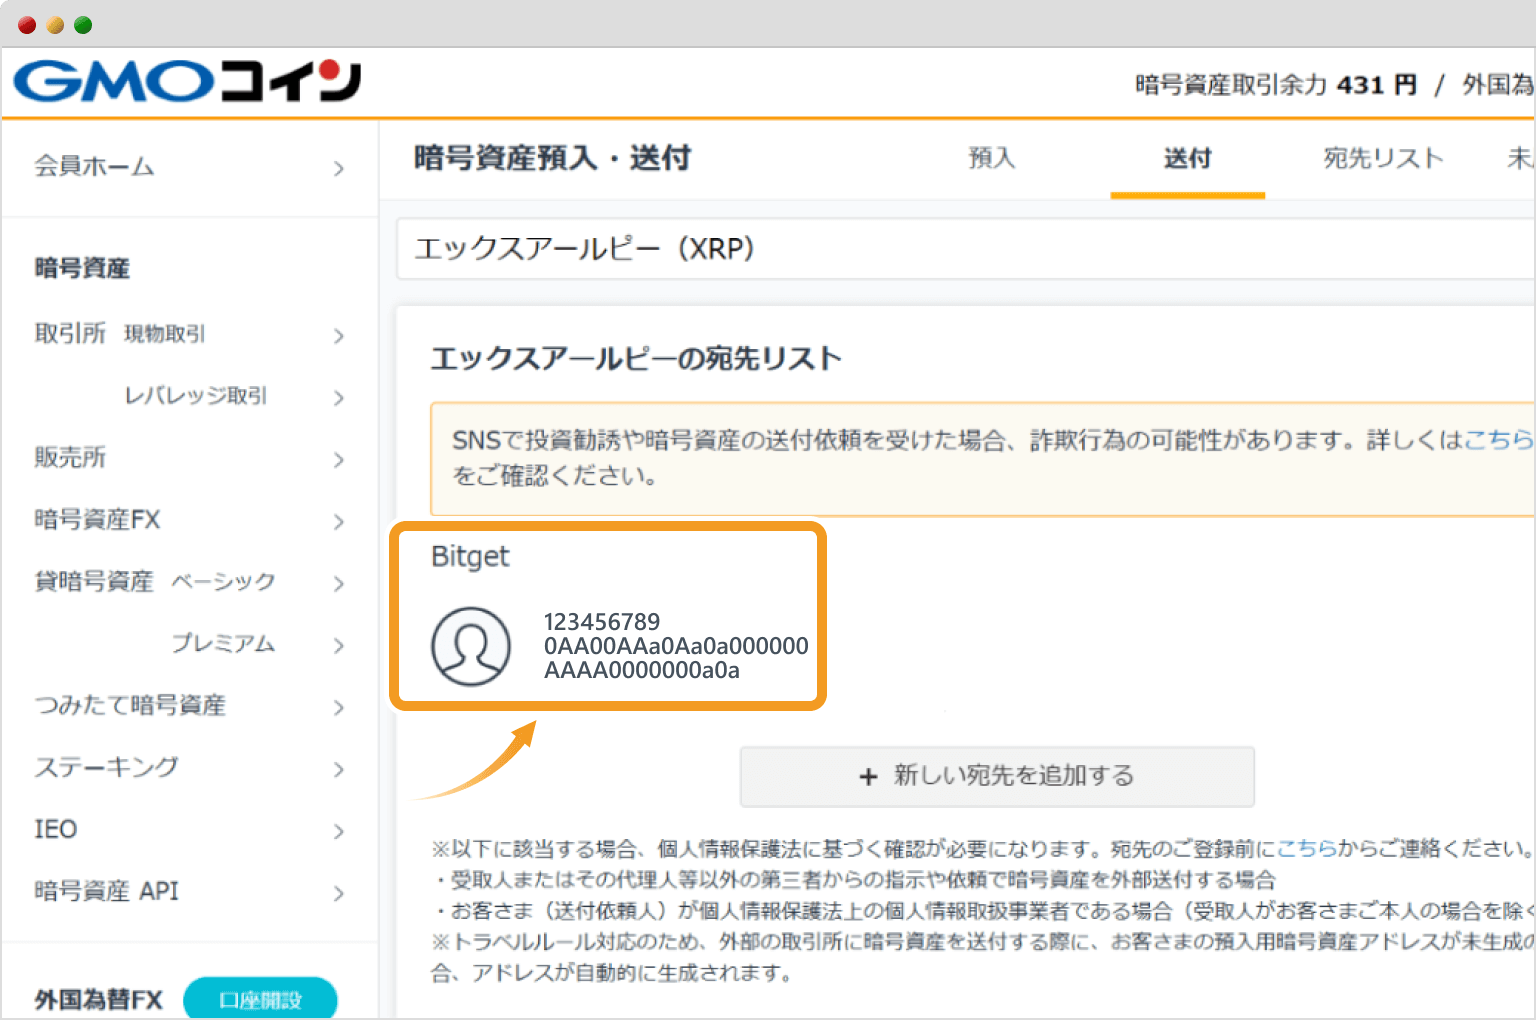The image size is (1536, 1020).
Task: Select the 販売所 sidebar item
Action: click(70, 458)
